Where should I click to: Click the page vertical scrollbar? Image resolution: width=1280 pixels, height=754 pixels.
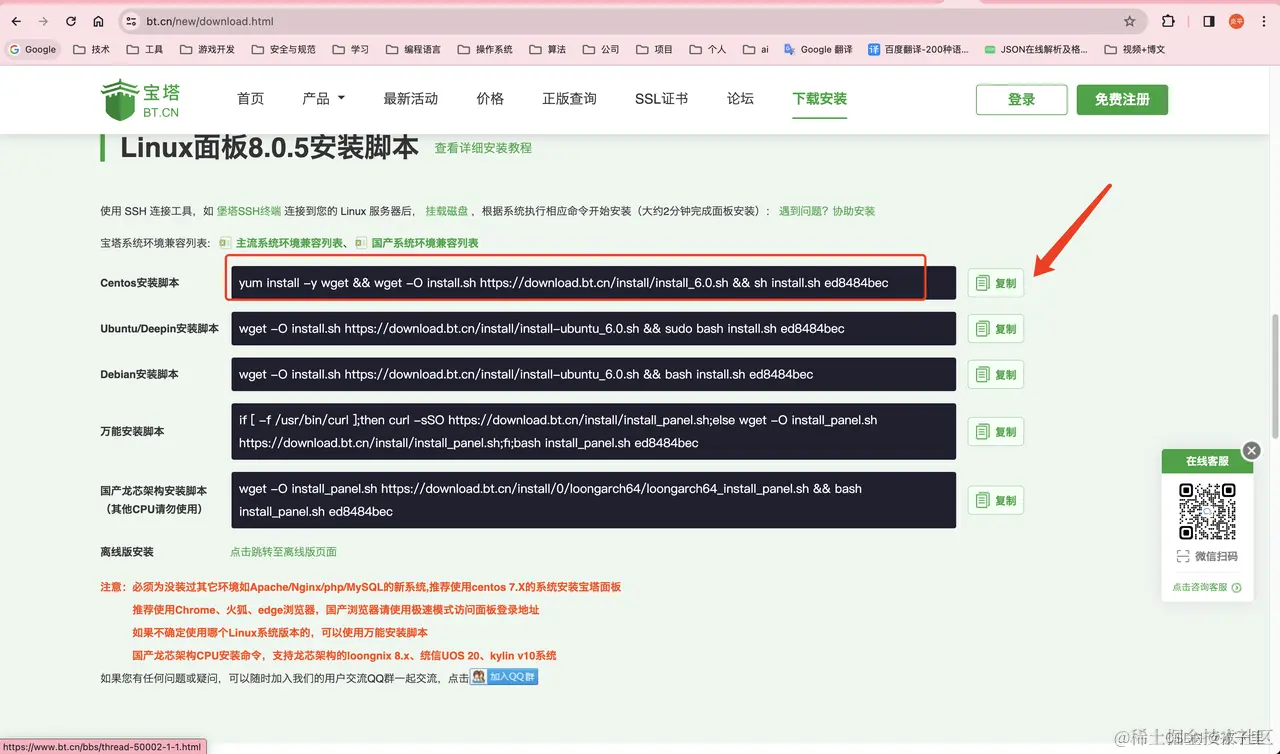1274,376
